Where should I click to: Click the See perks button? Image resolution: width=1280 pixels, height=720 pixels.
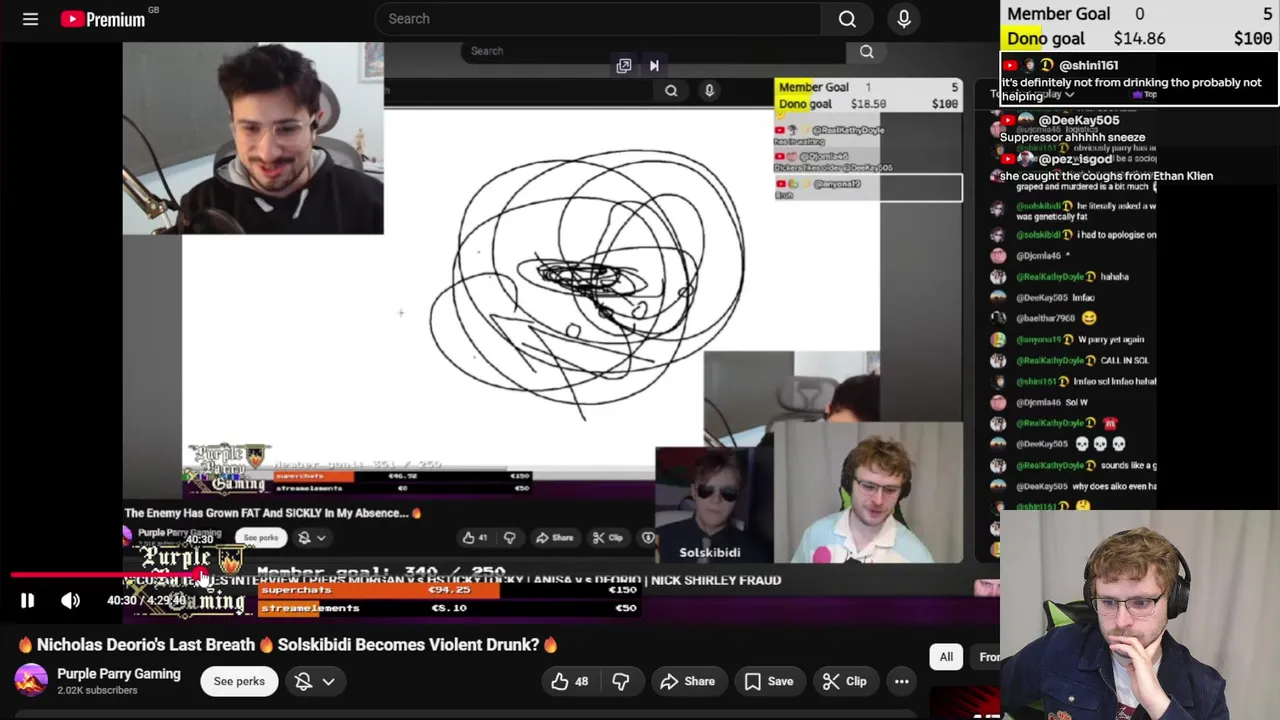point(239,682)
